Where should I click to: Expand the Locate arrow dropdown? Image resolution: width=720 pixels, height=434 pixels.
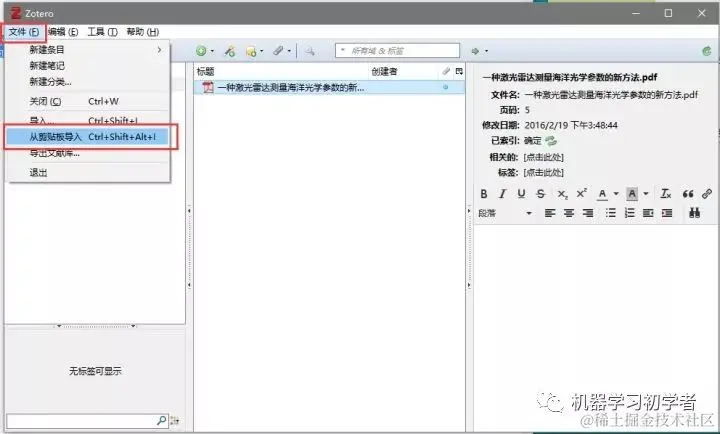point(486,51)
